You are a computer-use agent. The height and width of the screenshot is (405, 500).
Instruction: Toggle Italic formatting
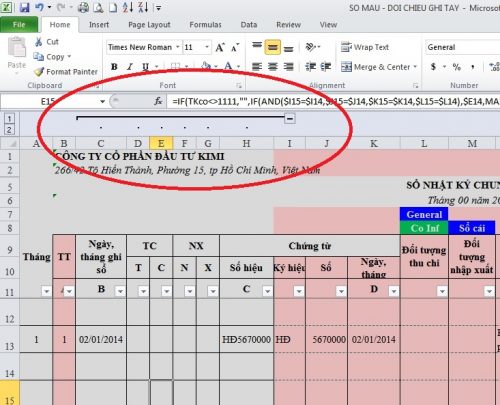point(130,67)
